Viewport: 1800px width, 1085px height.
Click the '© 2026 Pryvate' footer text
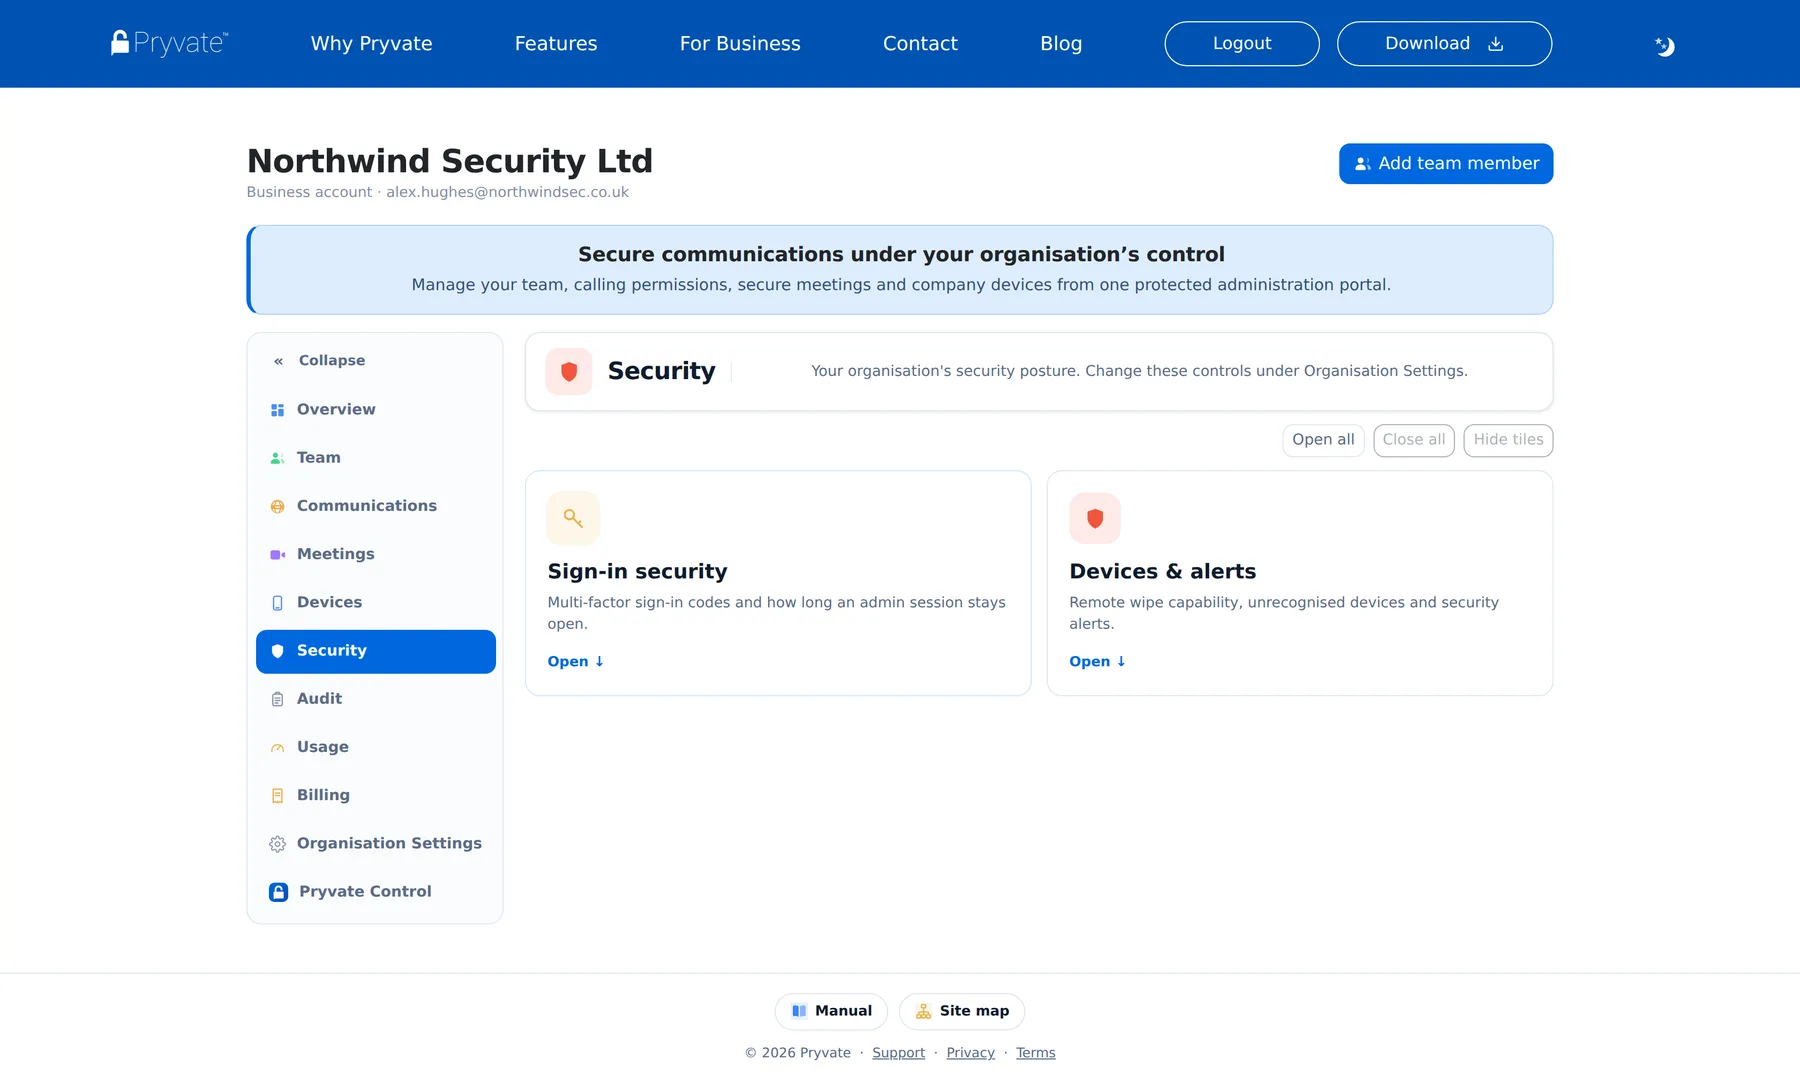click(797, 1053)
